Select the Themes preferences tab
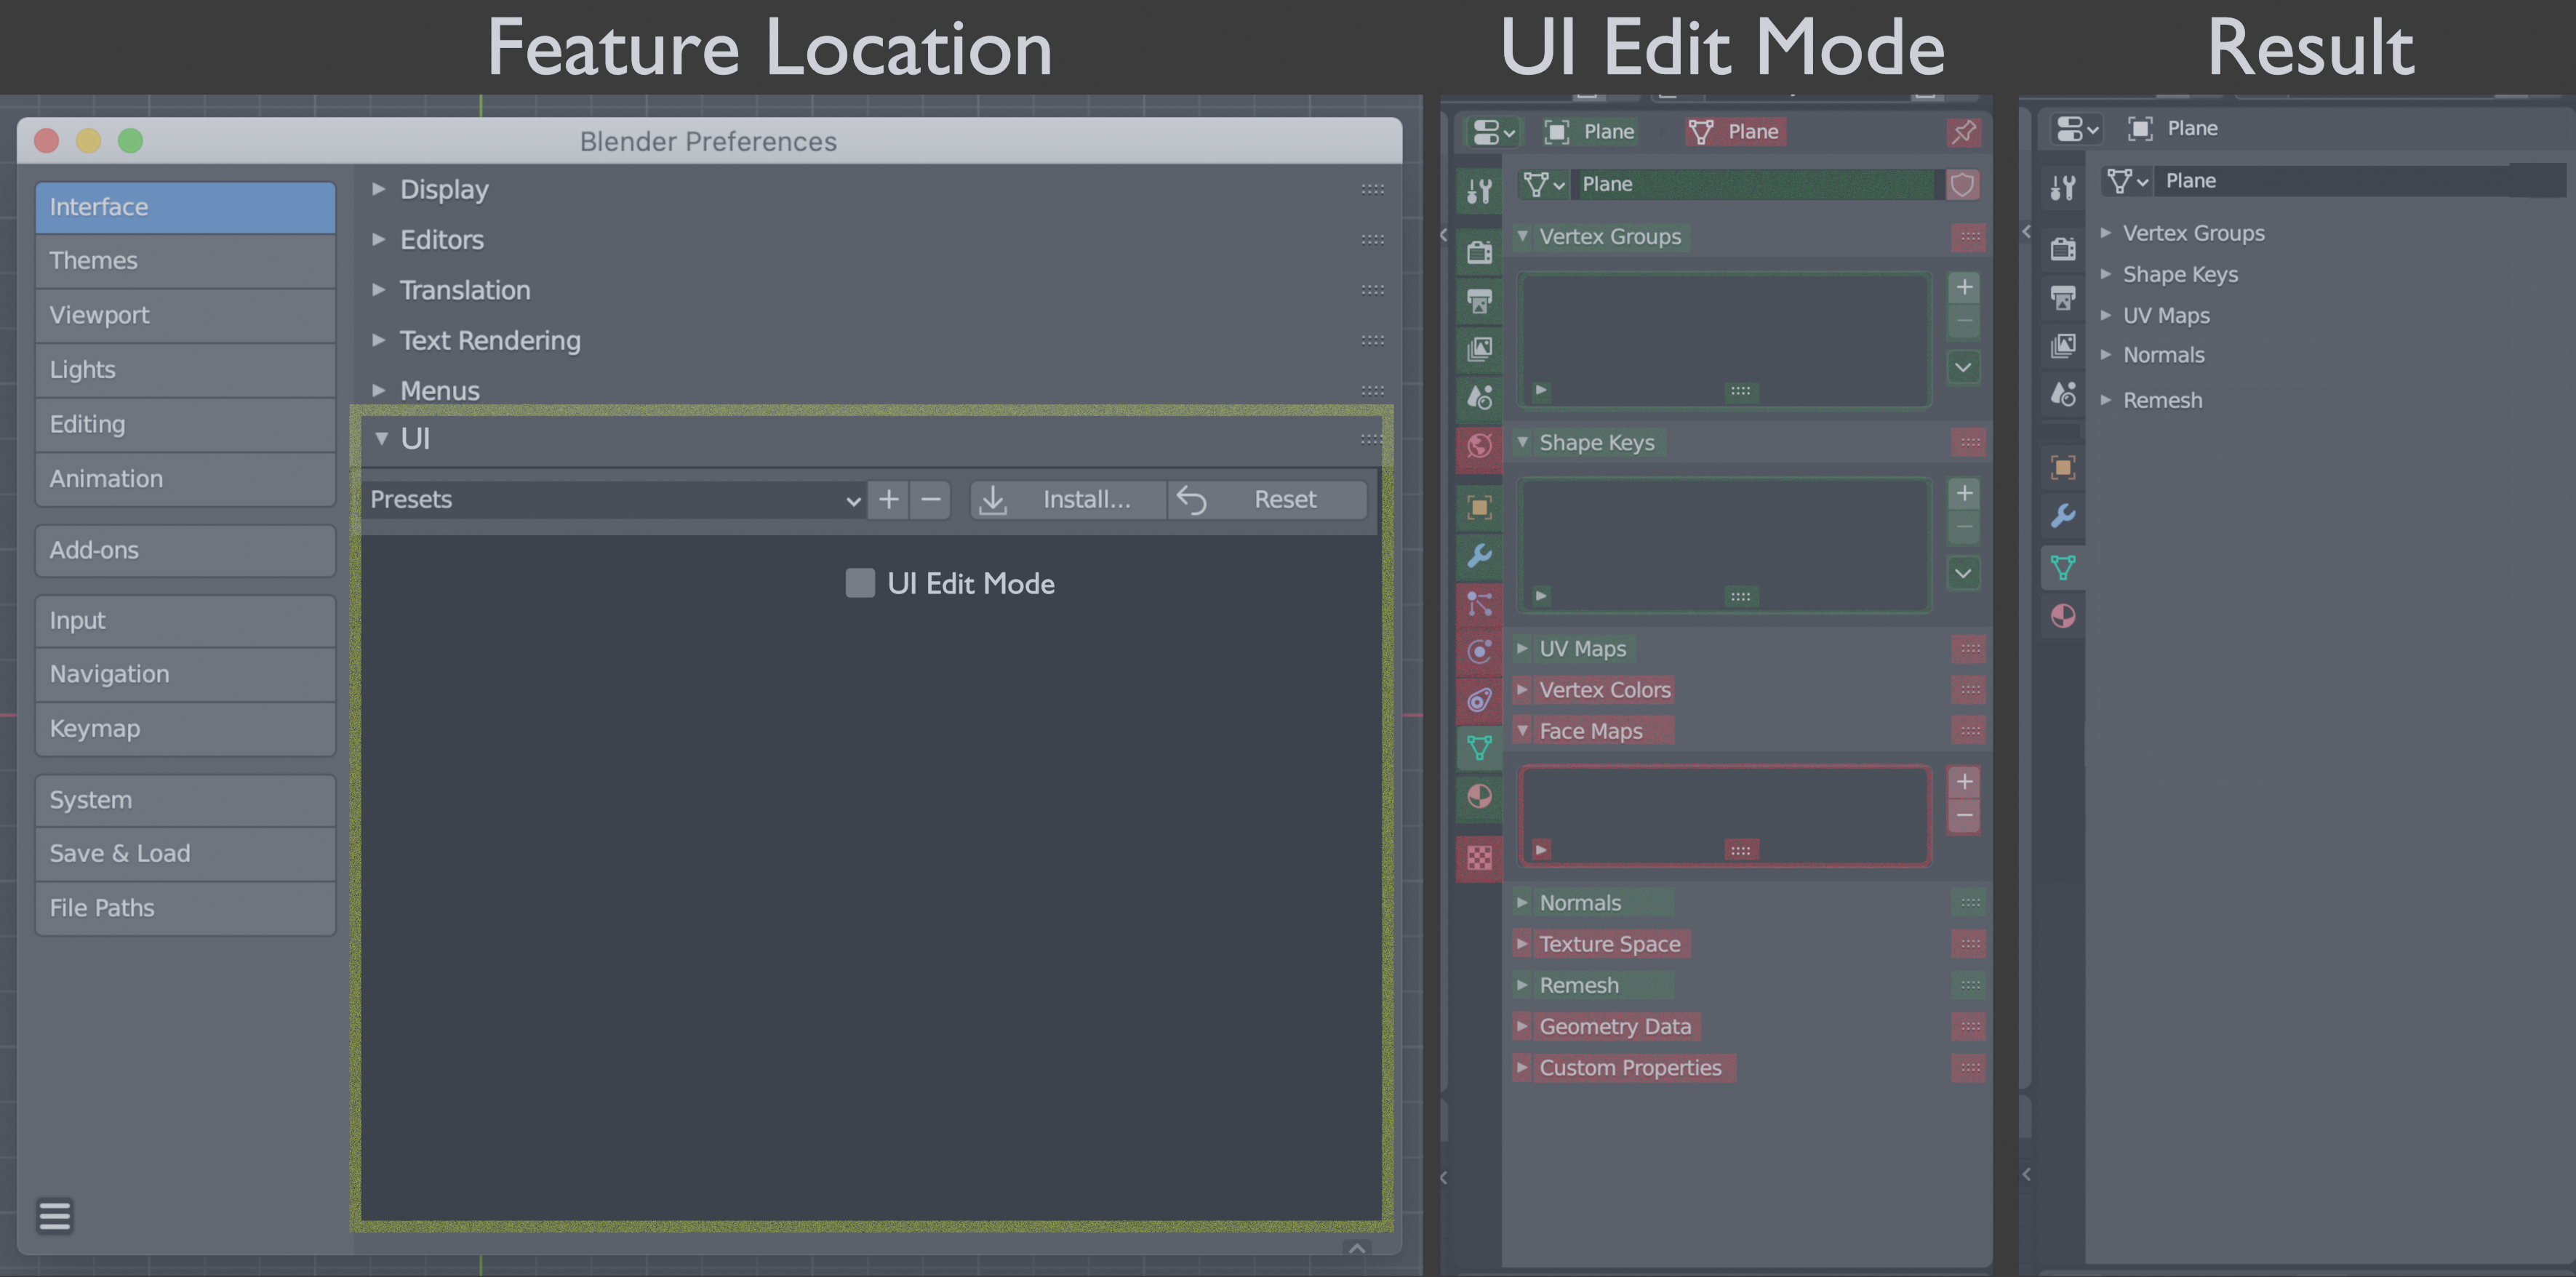The image size is (2576, 1277). tap(185, 261)
